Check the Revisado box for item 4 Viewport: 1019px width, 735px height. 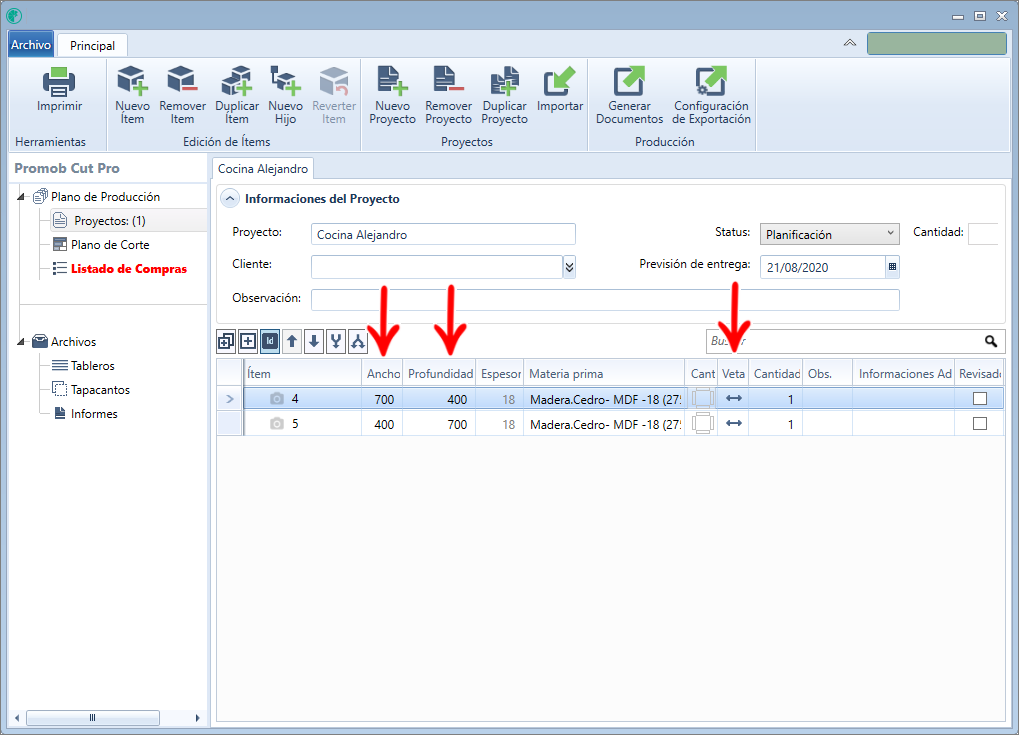(x=980, y=399)
